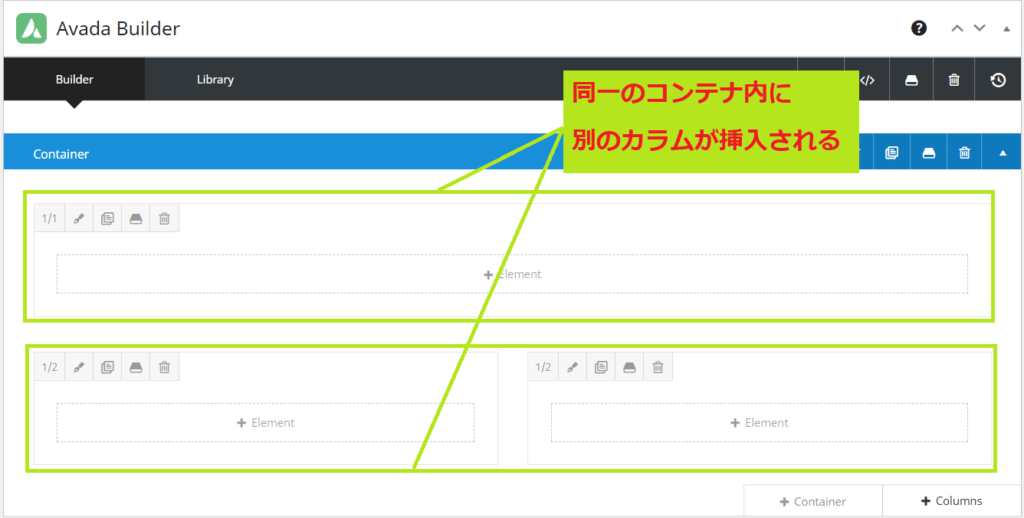Screen dimensions: 1024x518
Task: Clone the left 1/2 column
Action: click(108, 367)
